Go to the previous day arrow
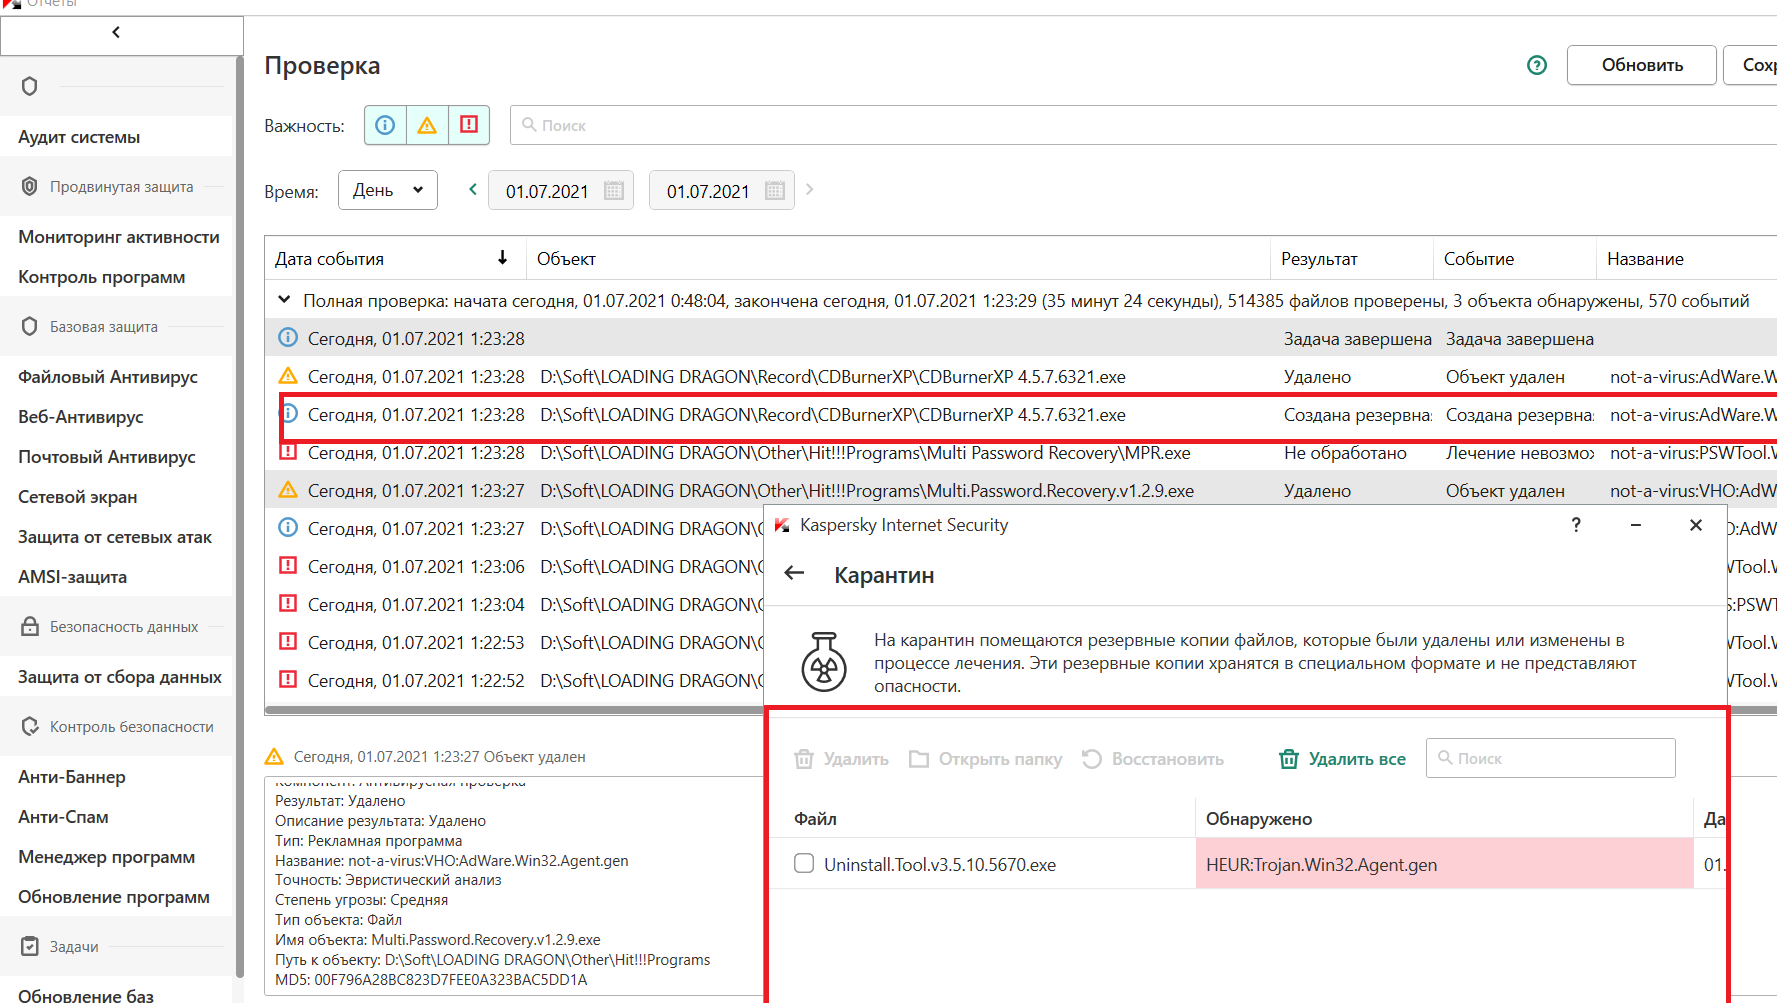This screenshot has height=1003, width=1777. click(473, 189)
